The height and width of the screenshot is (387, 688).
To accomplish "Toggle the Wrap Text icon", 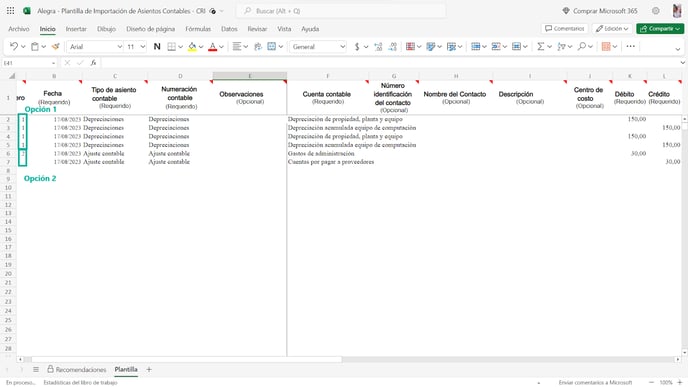I will 258,47.
